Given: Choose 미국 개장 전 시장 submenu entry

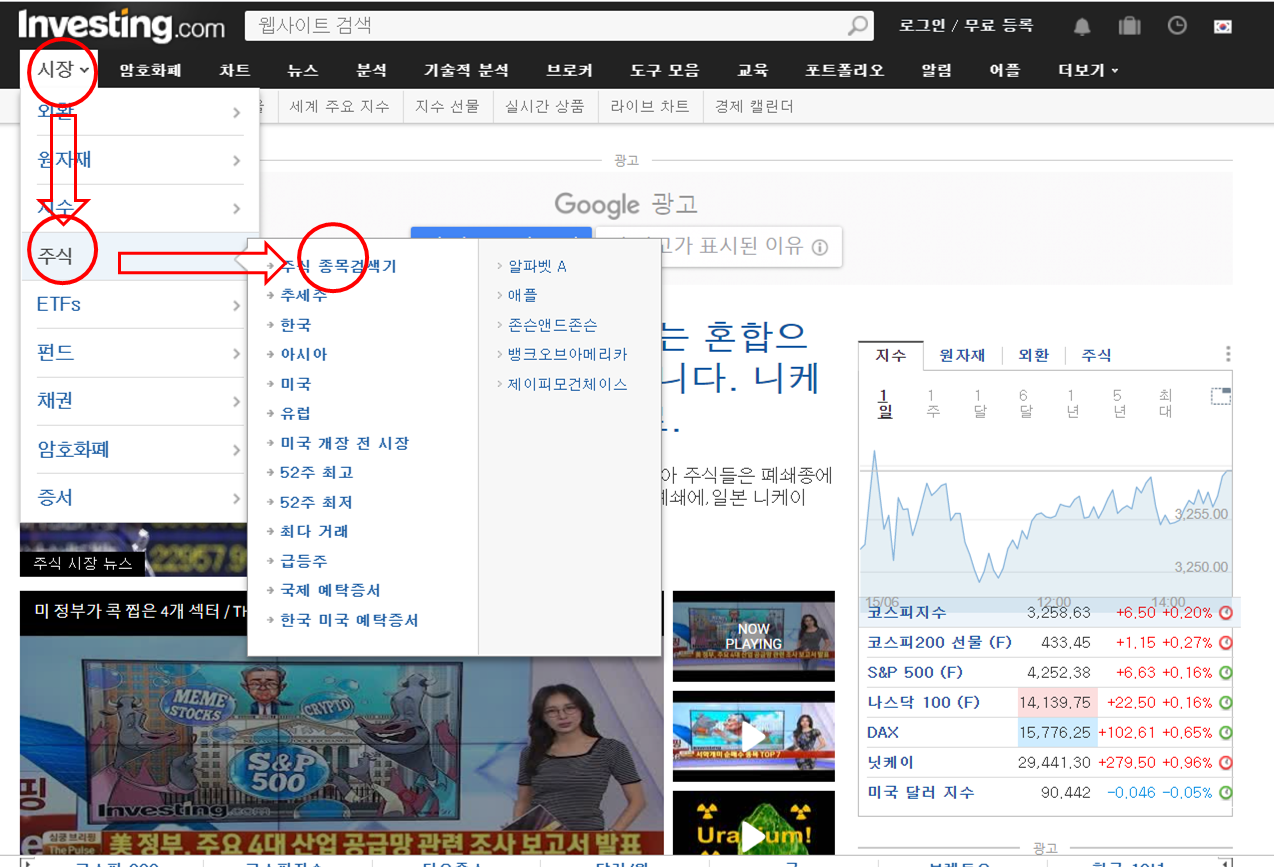Looking at the screenshot, I should [345, 443].
